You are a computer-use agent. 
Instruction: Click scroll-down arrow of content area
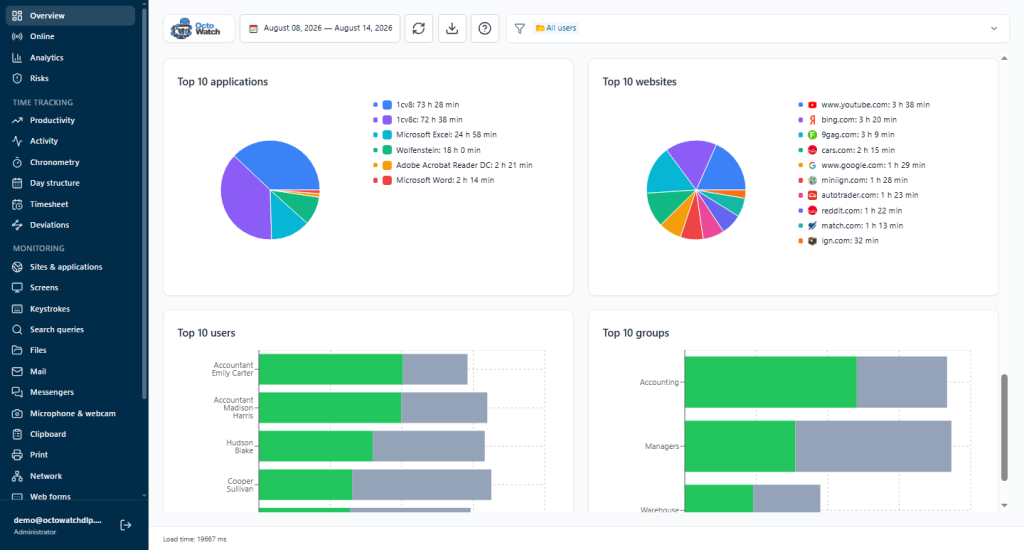point(1004,506)
